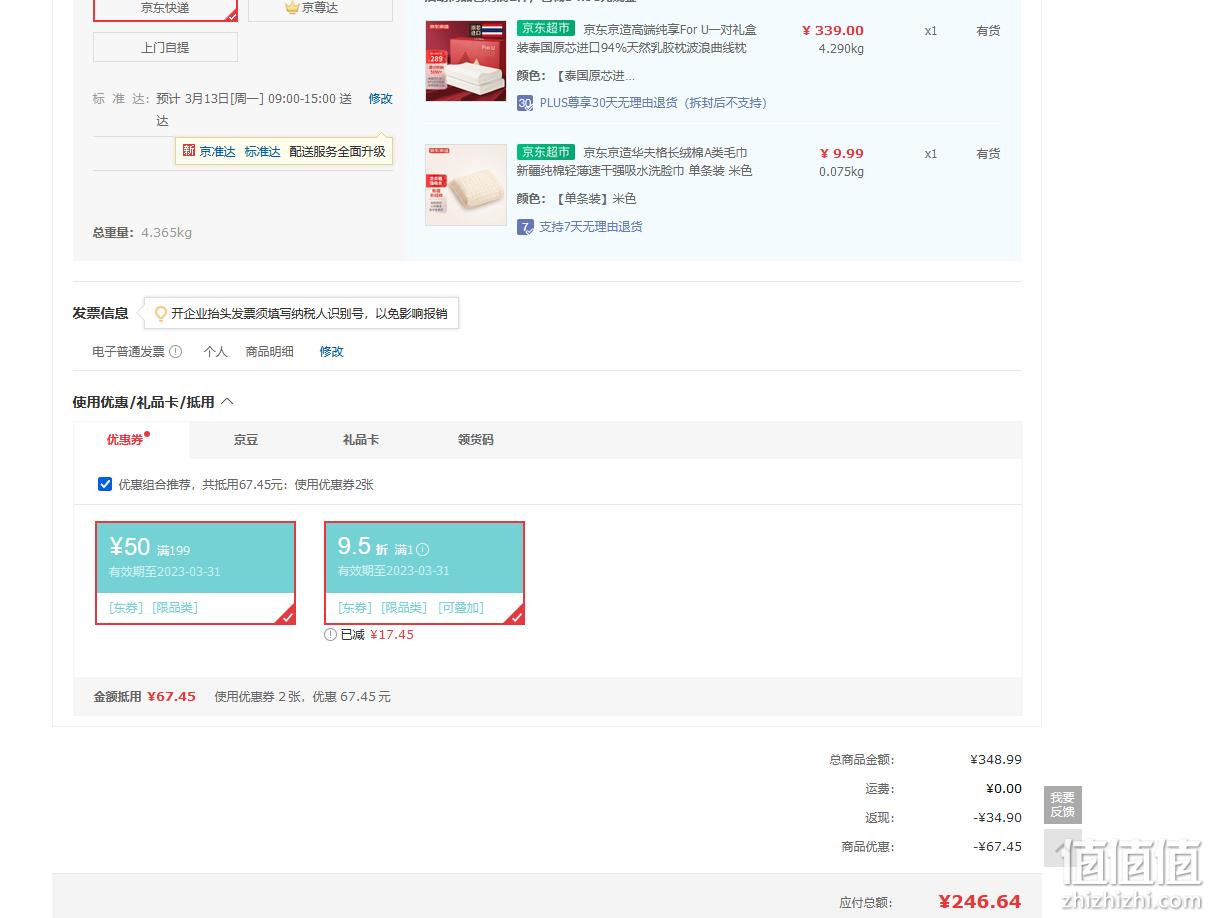Click the pillow price ¥ 339.00
1211x918 pixels.
(833, 31)
